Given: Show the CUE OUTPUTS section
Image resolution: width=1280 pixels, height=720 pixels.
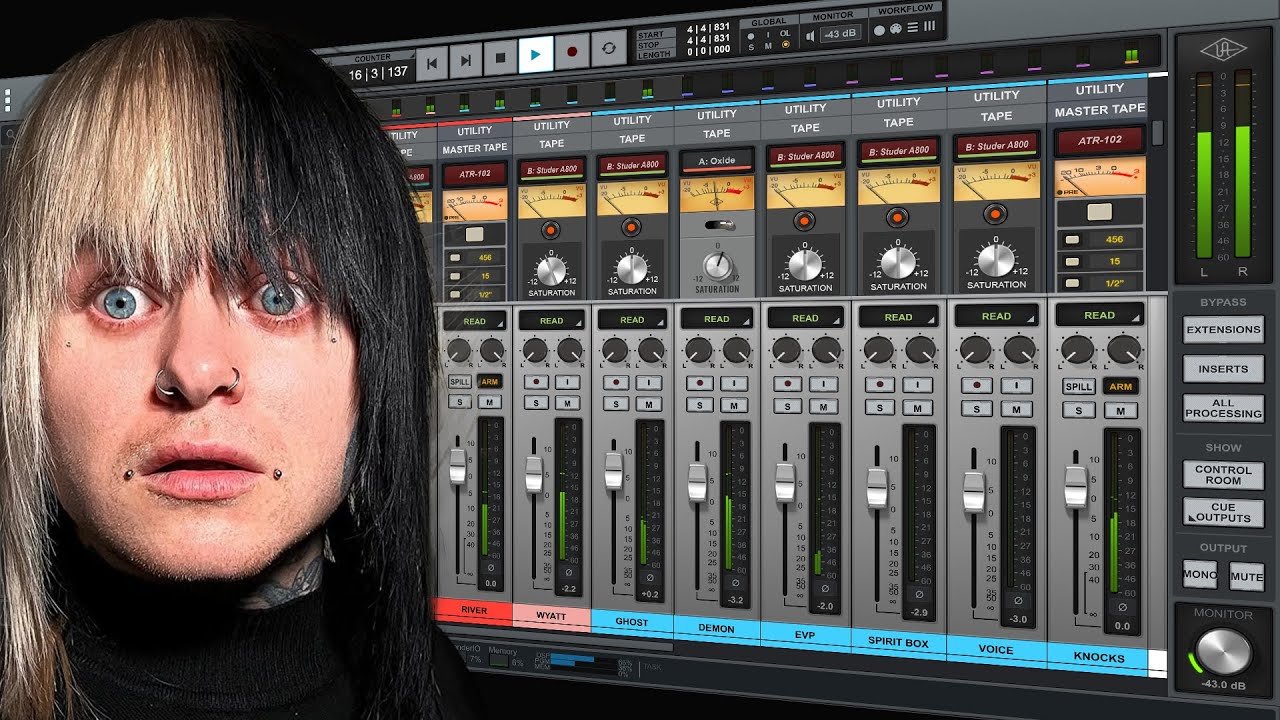Looking at the screenshot, I should [1223, 512].
